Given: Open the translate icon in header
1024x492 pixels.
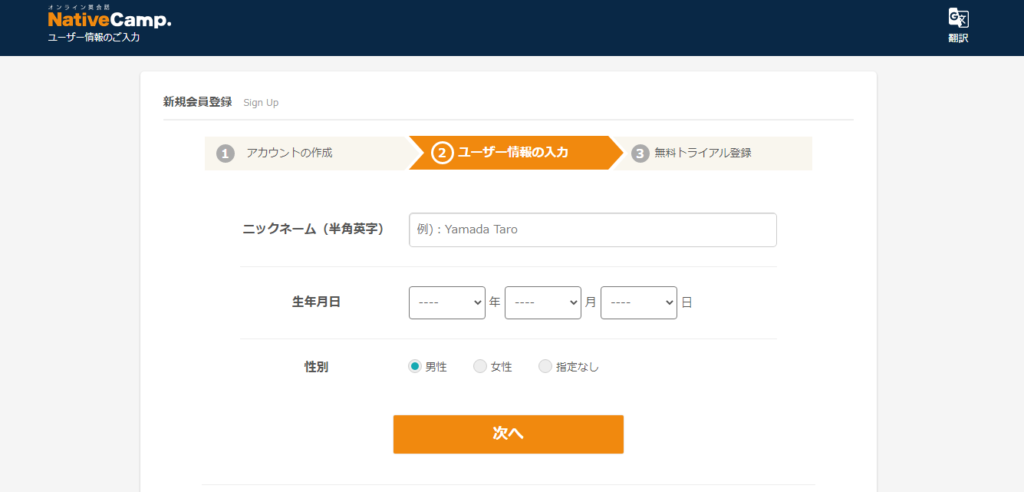Looking at the screenshot, I should click(958, 18).
